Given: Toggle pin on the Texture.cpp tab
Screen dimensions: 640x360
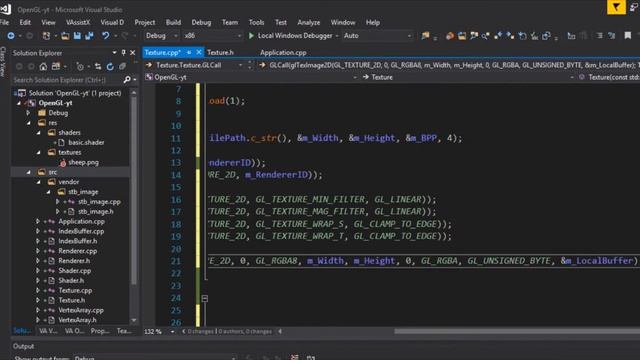Looking at the screenshot, I should [189, 53].
